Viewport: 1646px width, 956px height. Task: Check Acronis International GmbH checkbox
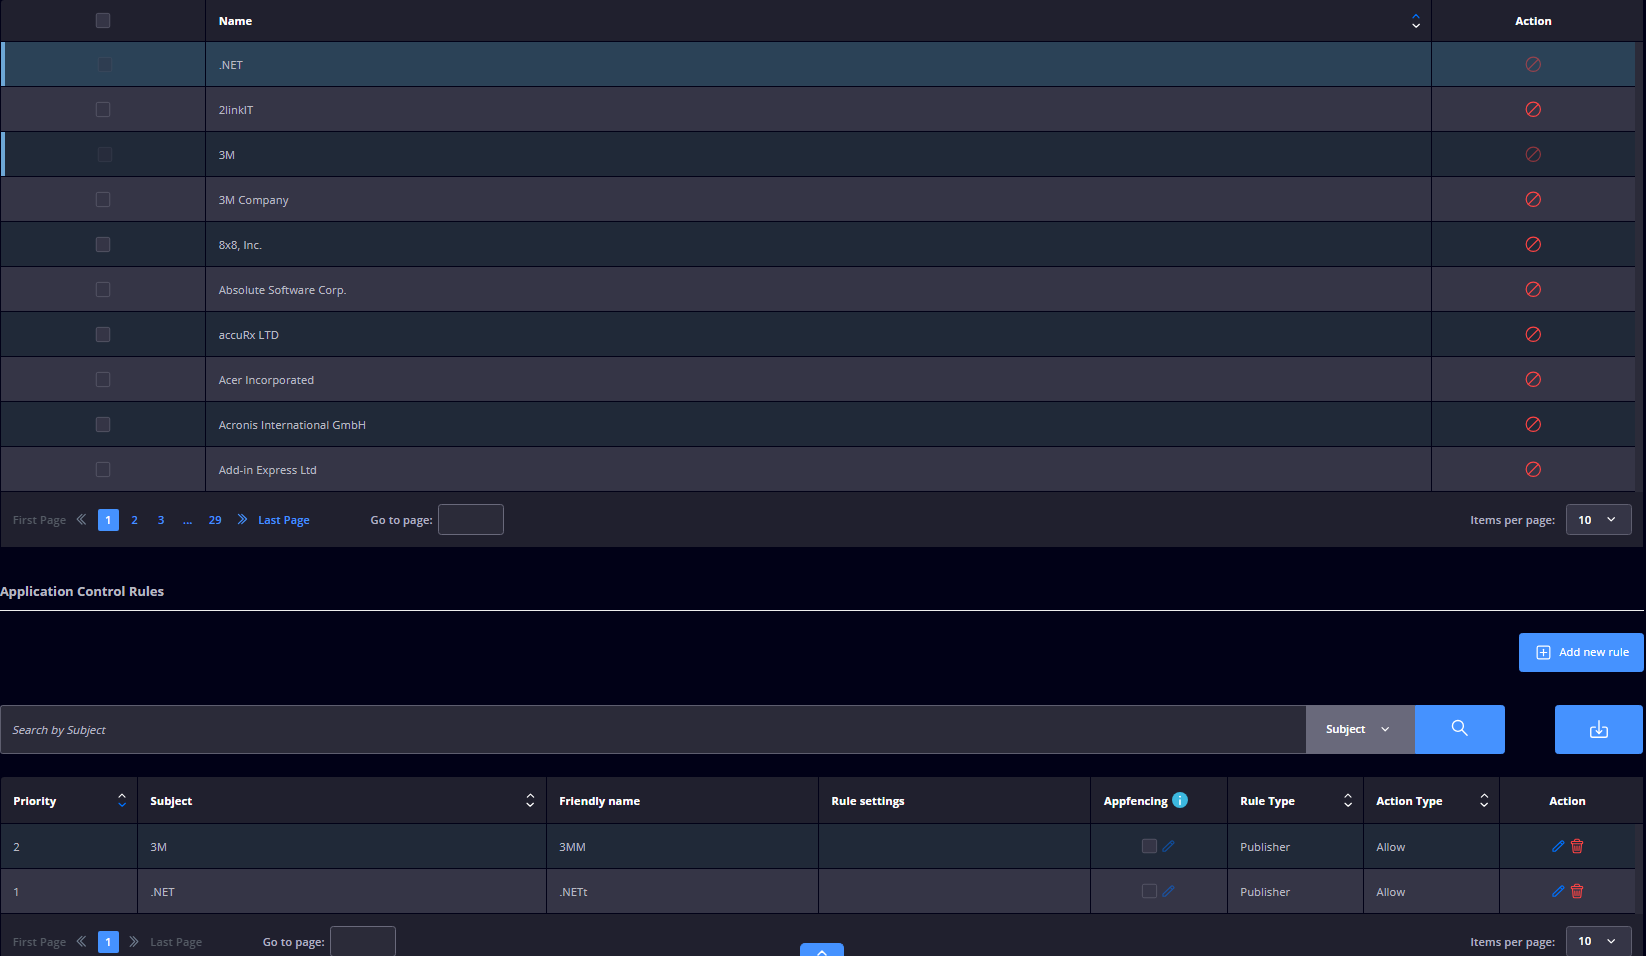point(103,424)
